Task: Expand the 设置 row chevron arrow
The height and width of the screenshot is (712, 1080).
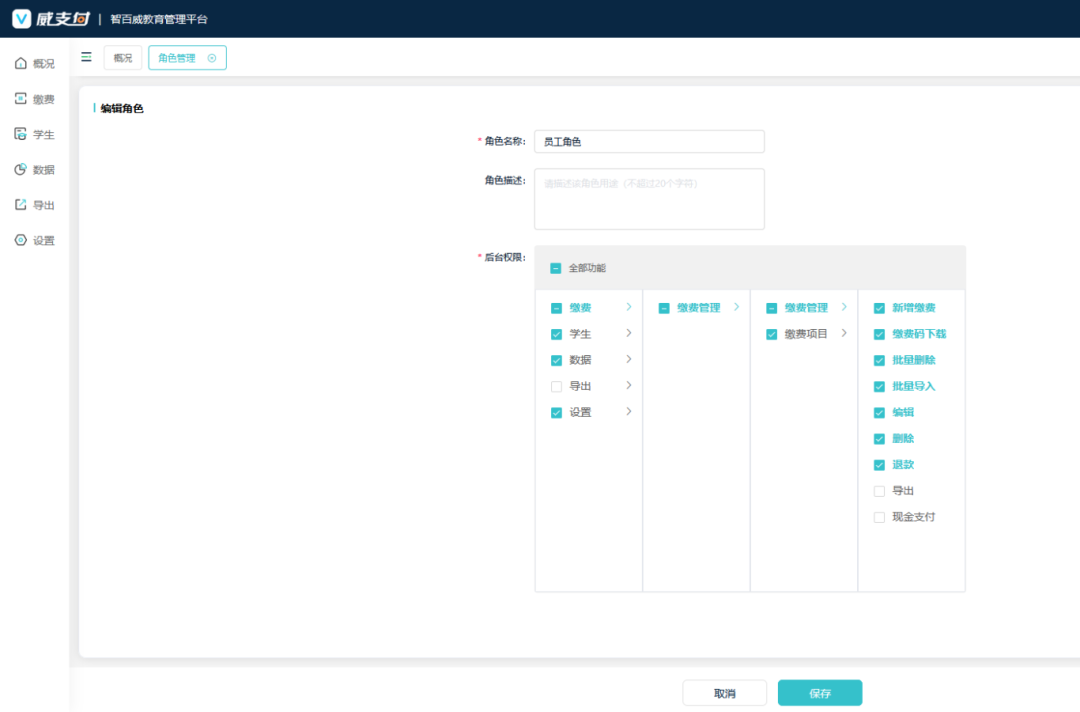Action: 629,411
